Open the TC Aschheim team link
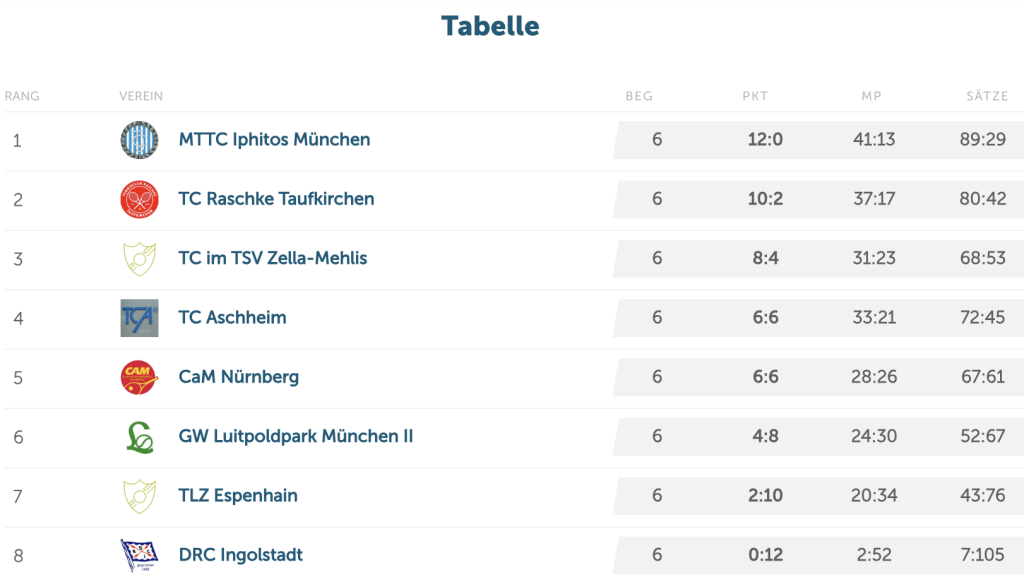1024x577 pixels. click(x=232, y=318)
